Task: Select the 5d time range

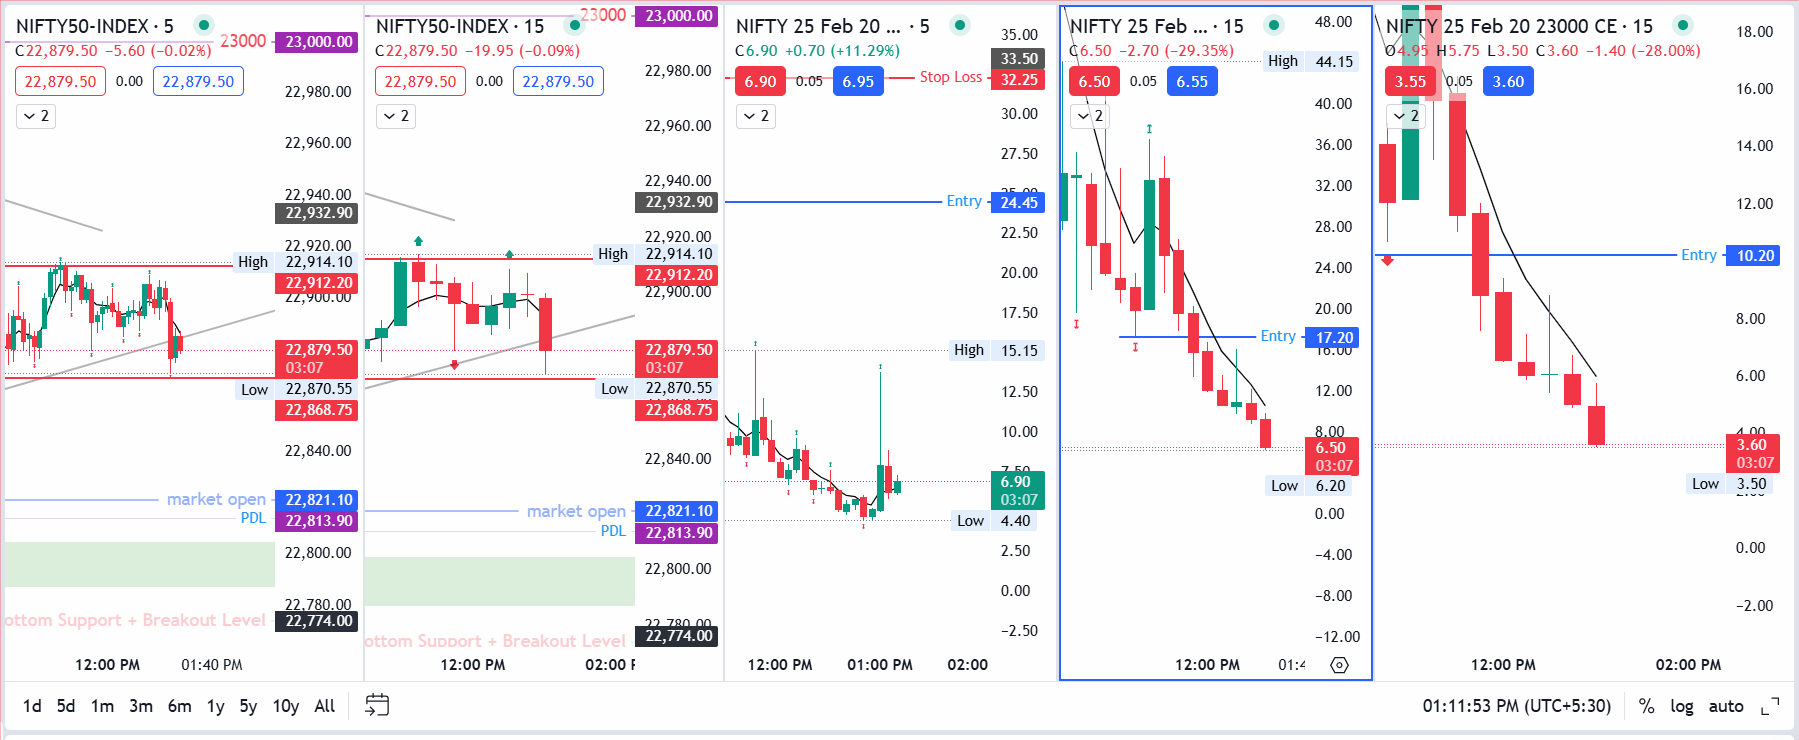Action: click(66, 706)
